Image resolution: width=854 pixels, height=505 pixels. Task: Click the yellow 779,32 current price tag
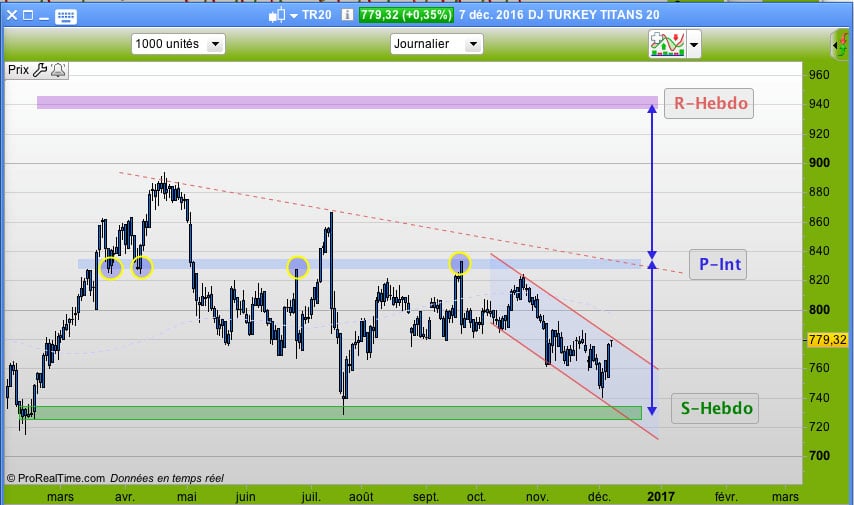click(x=827, y=340)
